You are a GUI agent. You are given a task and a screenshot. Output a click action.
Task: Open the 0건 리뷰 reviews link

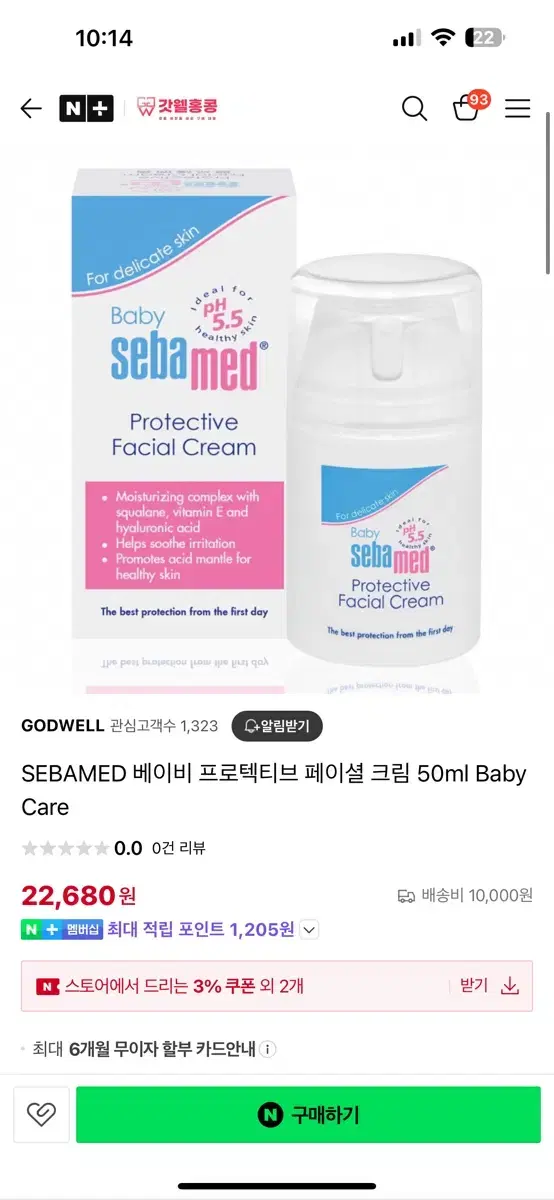click(x=178, y=848)
